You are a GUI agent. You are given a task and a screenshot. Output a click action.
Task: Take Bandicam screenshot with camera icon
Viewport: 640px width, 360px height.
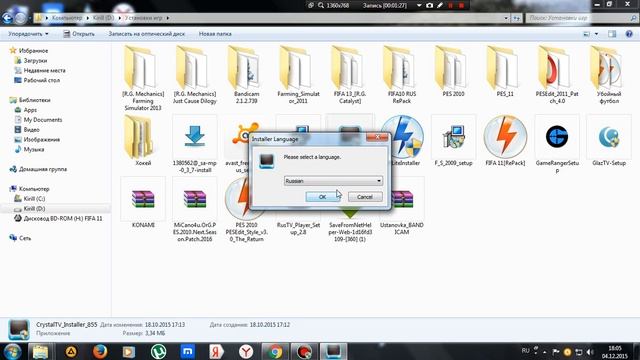(x=429, y=5)
